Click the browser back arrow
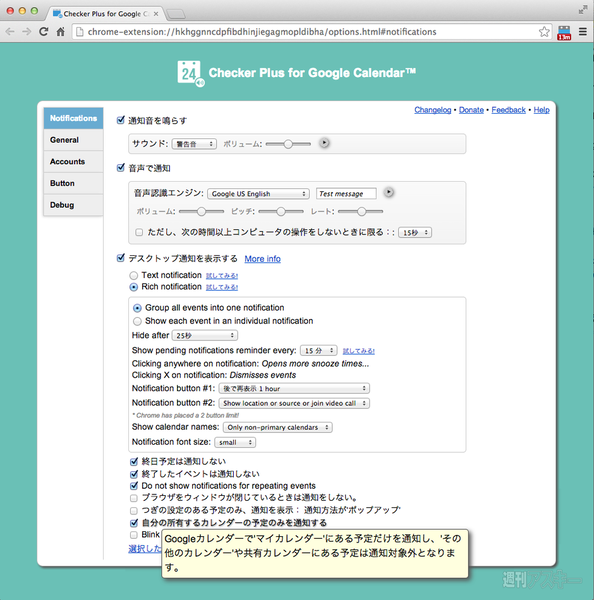 10,32
